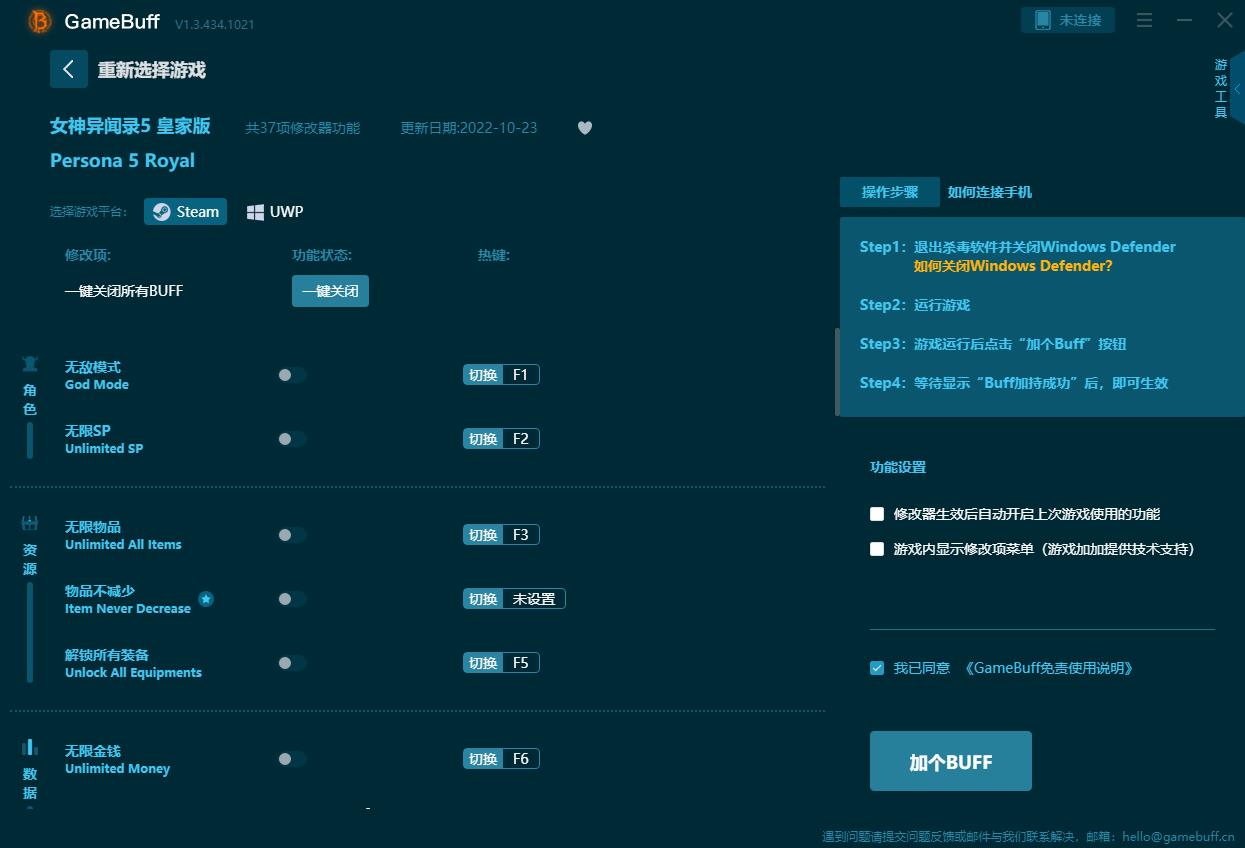Select UWP platform
The image size is (1245, 848).
click(x=275, y=212)
